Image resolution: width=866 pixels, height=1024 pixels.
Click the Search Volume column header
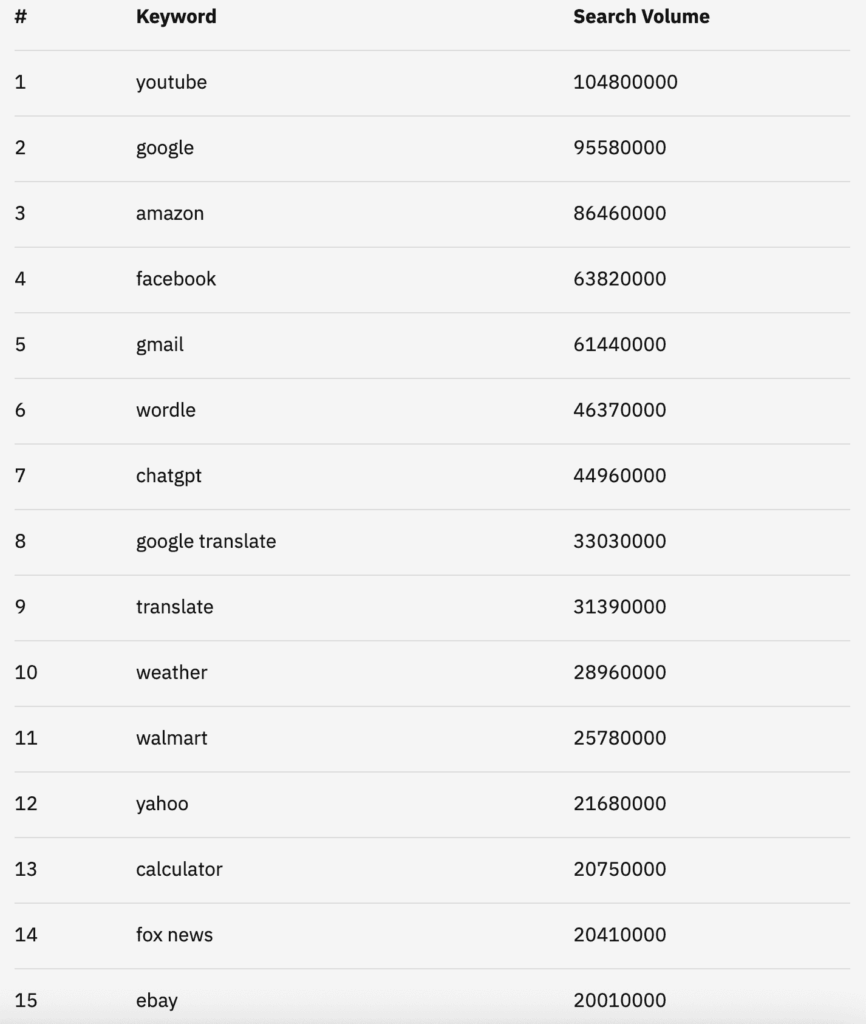pyautogui.click(x=641, y=16)
